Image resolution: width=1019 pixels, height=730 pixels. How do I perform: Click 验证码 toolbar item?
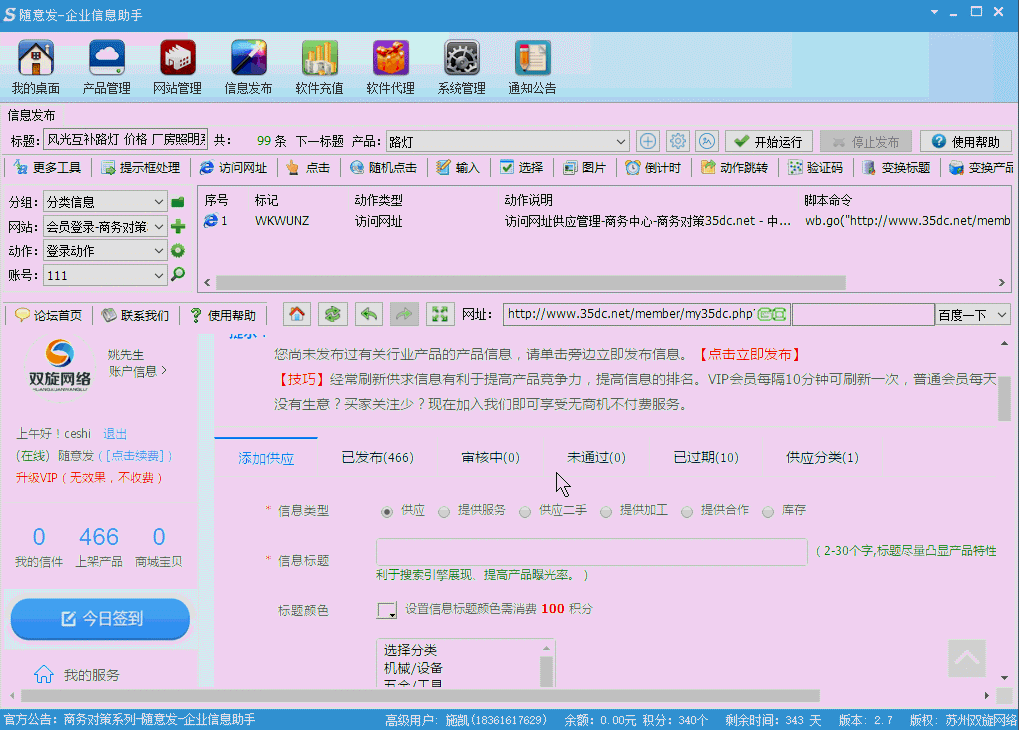click(x=816, y=168)
